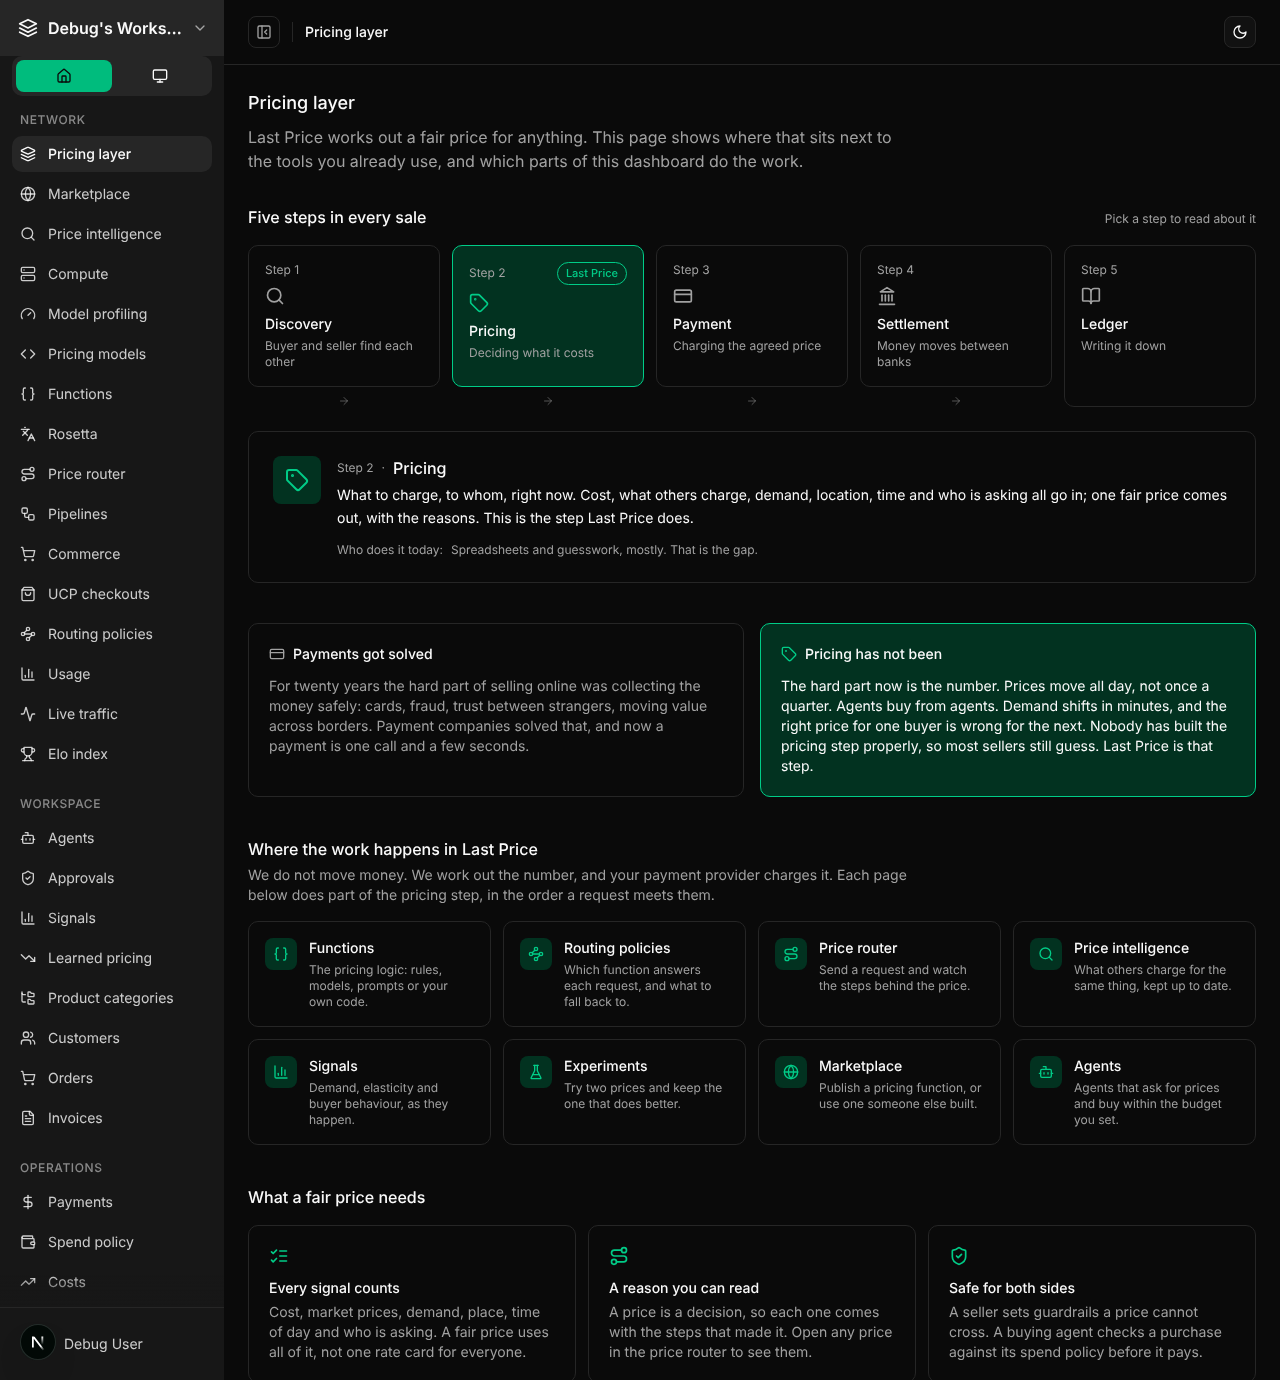
Task: Open the Debug's Workspace switcher dropdown
Action: [x=112, y=28]
